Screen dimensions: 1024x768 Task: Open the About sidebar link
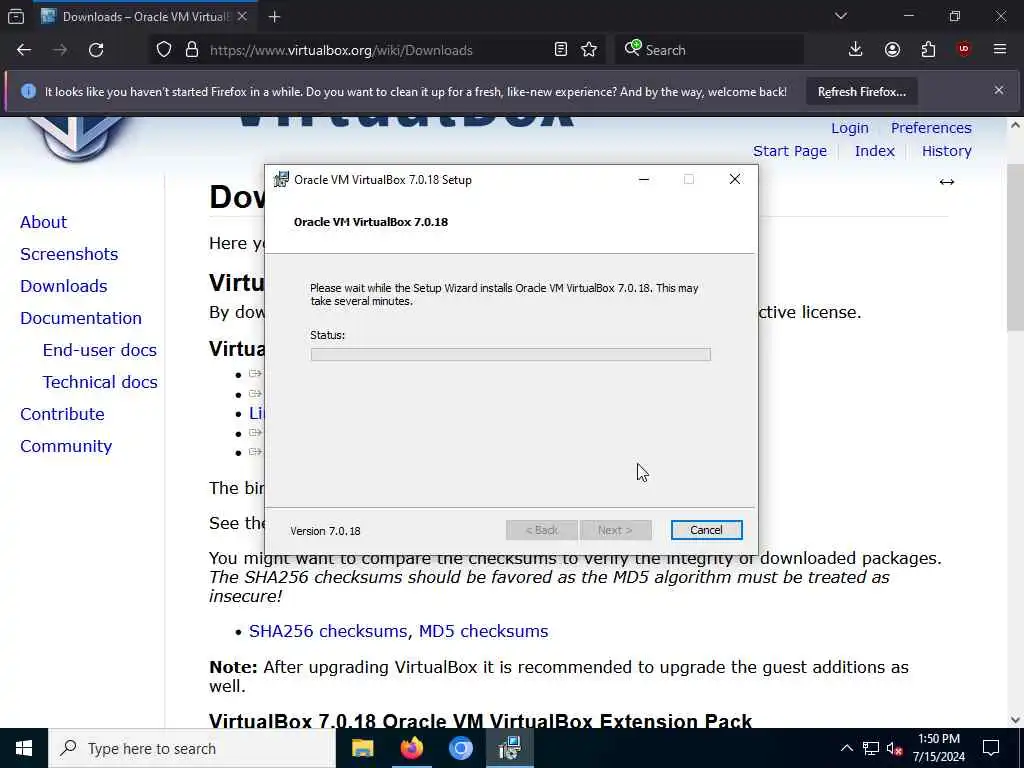43,222
